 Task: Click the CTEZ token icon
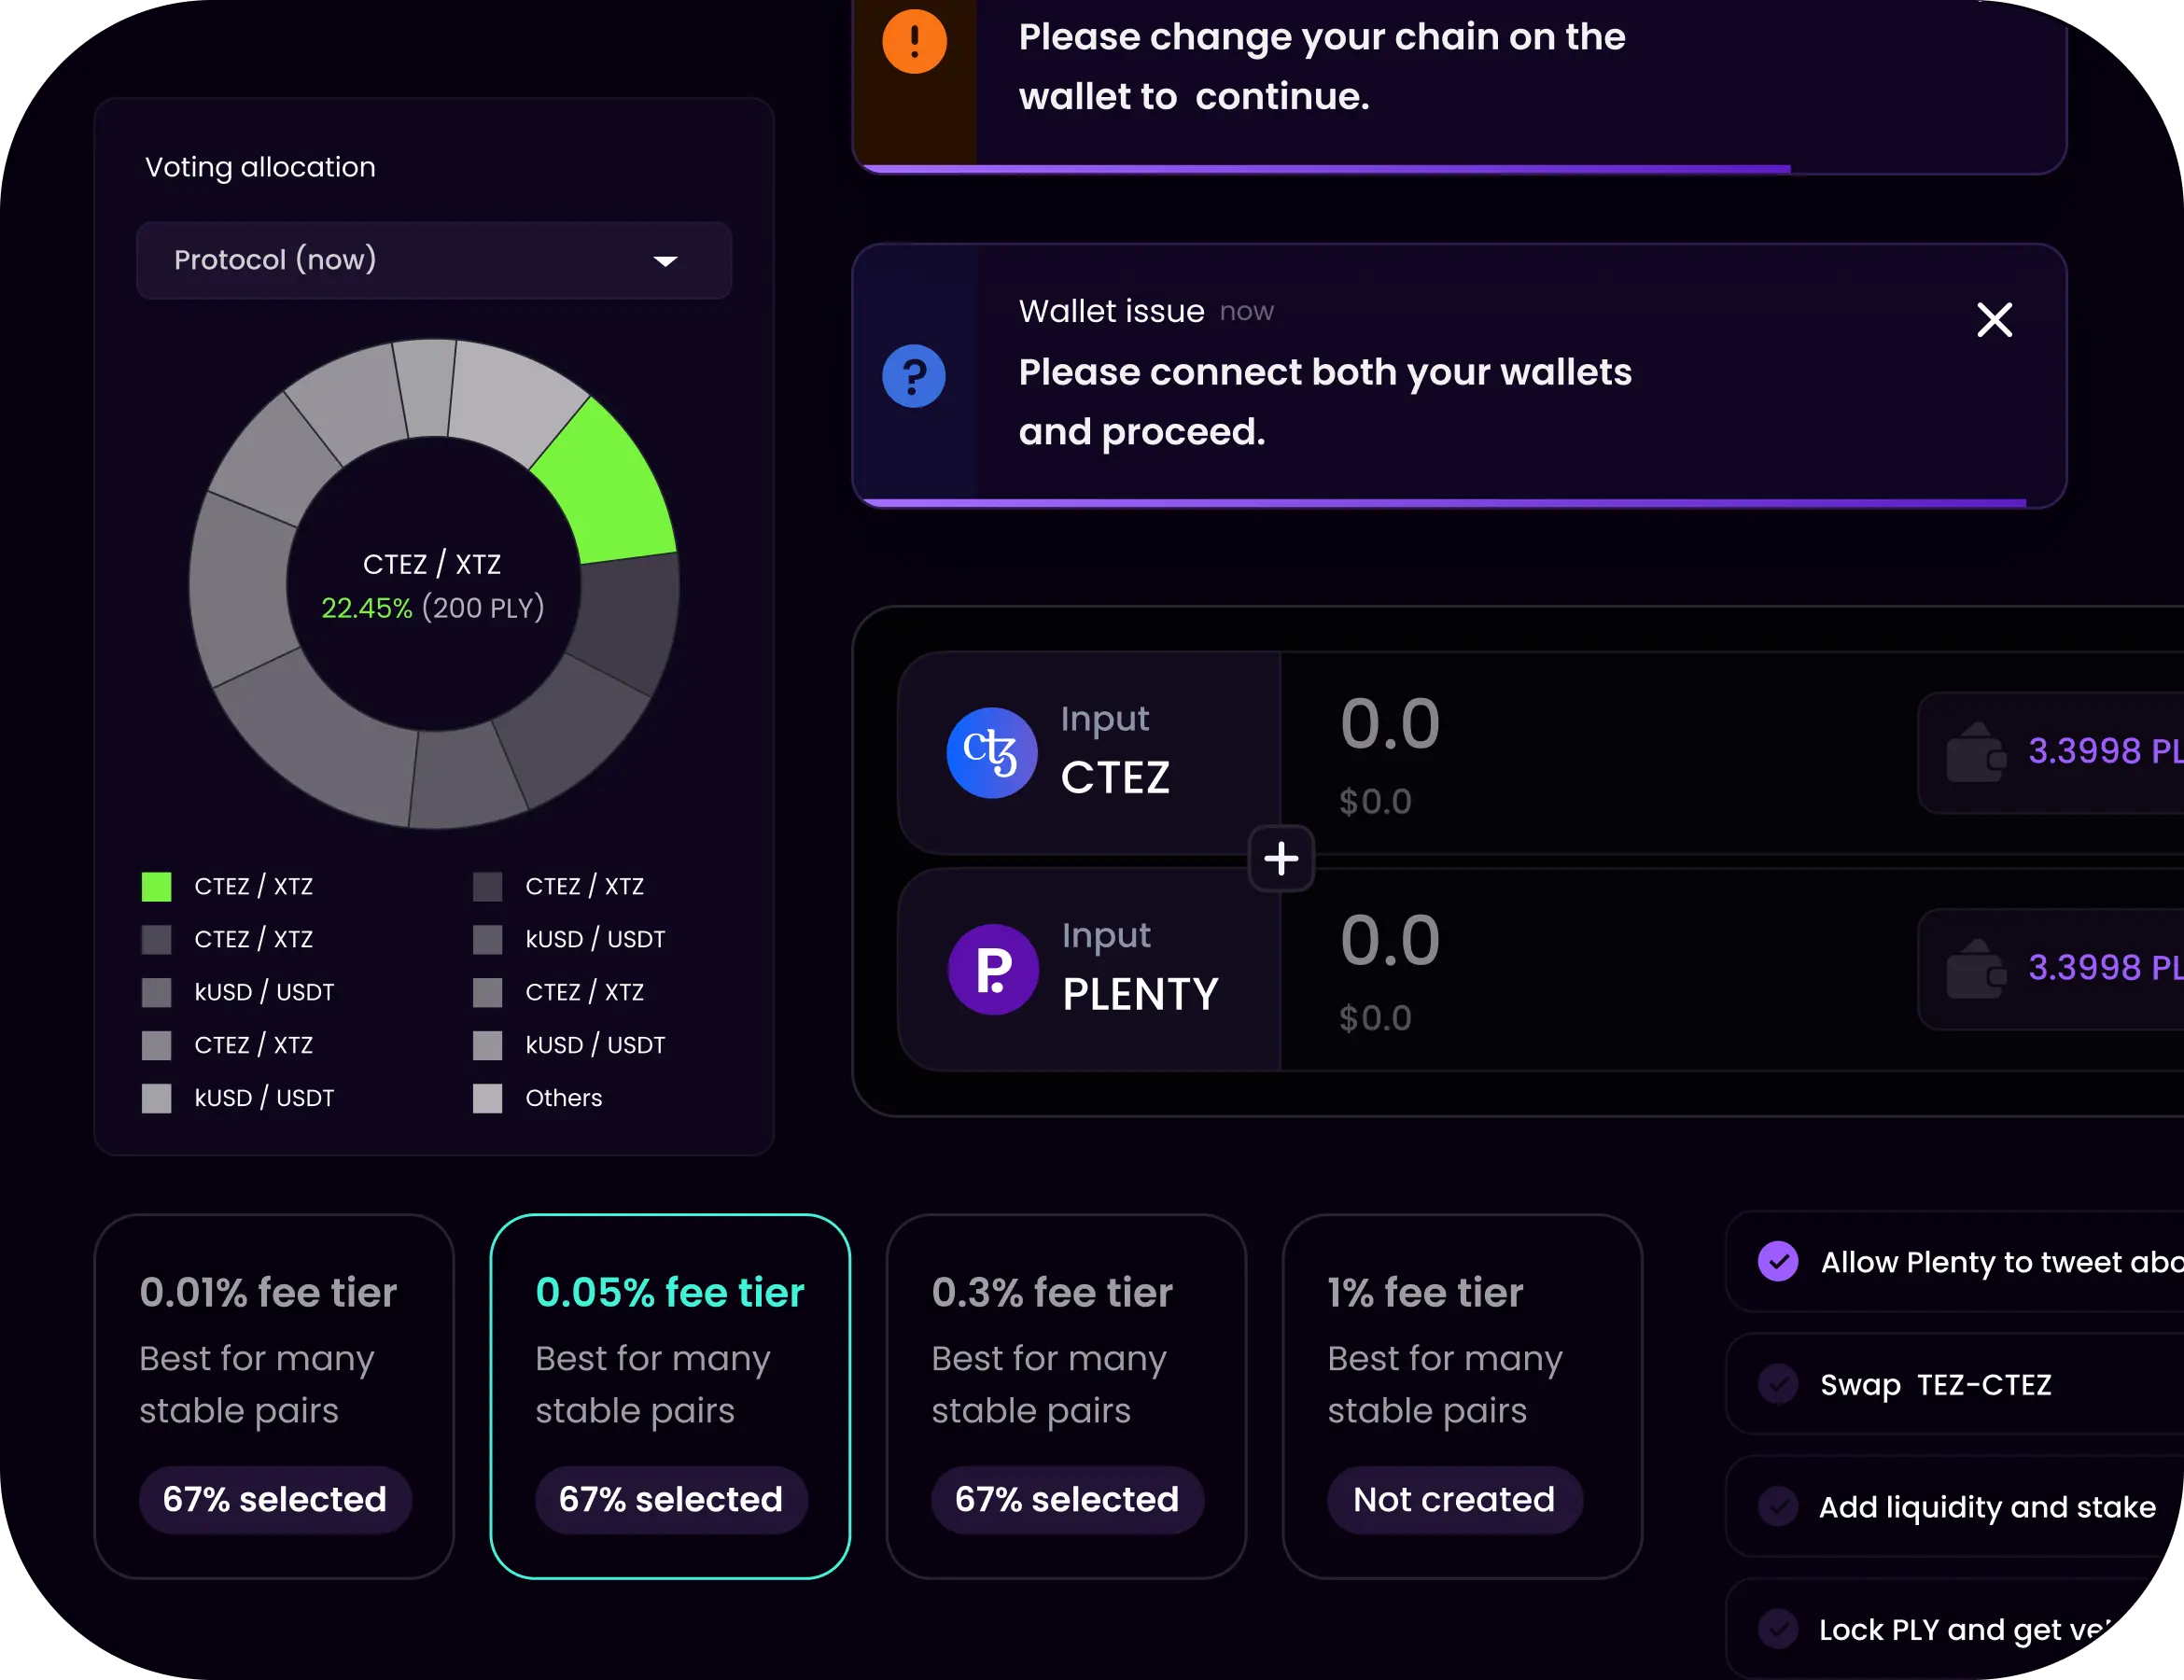[991, 753]
